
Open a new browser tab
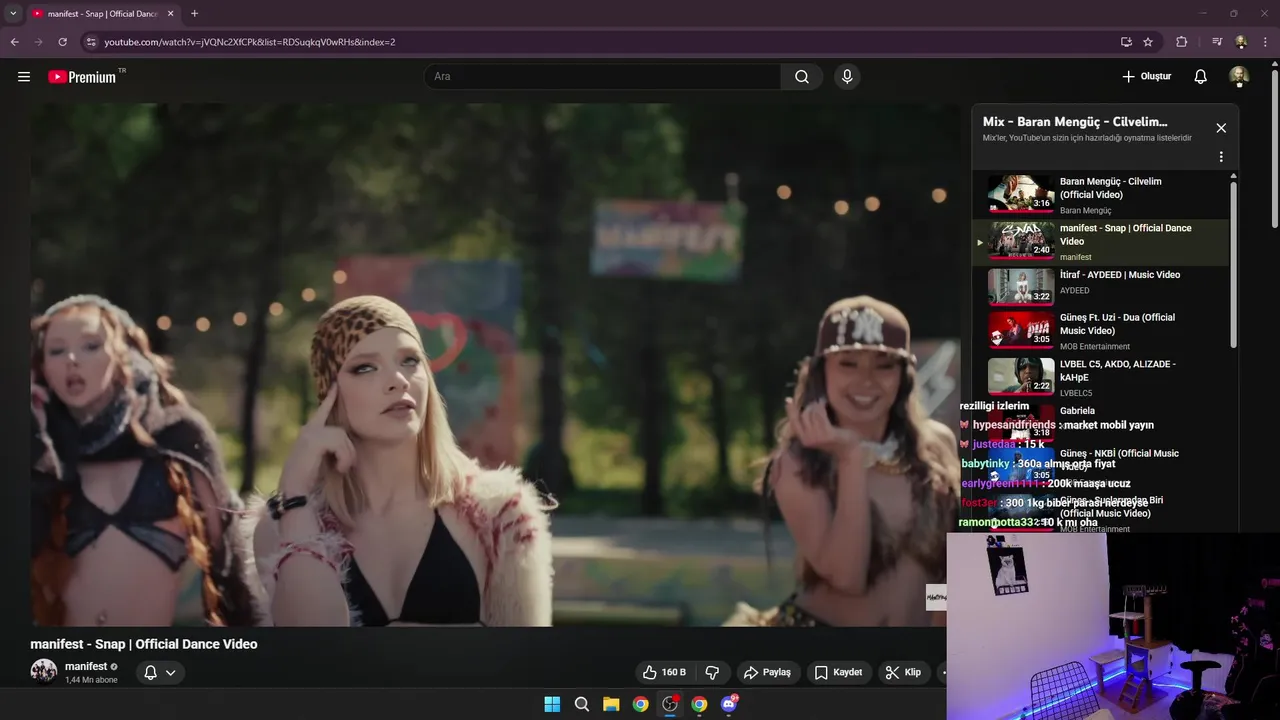tap(194, 14)
